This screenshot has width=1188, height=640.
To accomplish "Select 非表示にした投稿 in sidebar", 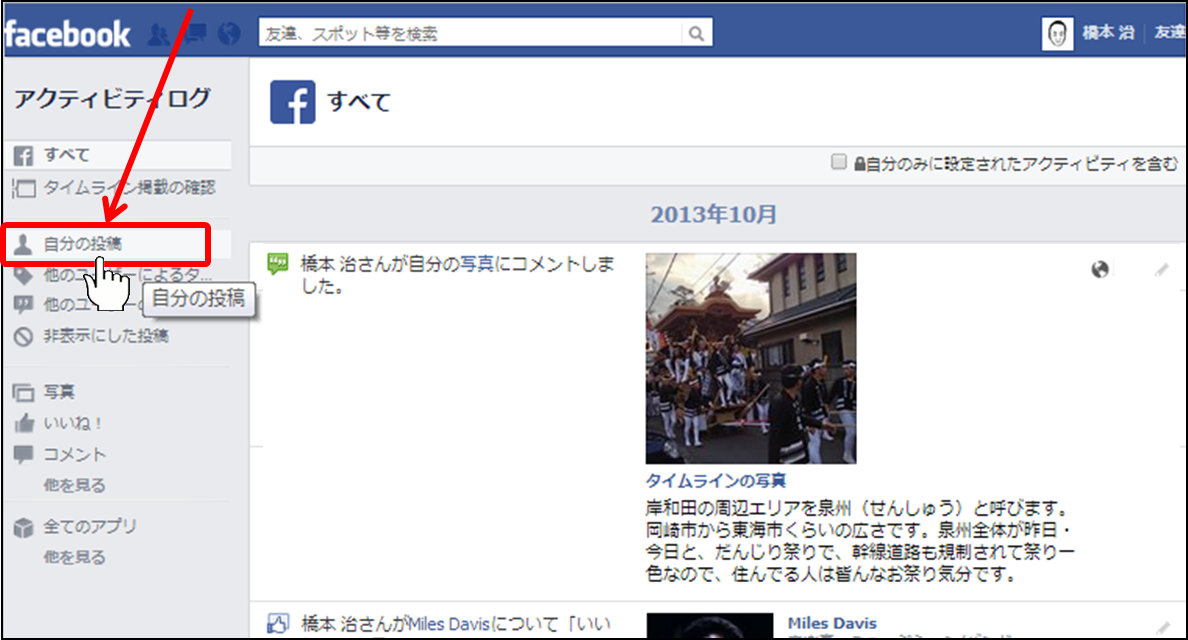I will pyautogui.click(x=105, y=336).
